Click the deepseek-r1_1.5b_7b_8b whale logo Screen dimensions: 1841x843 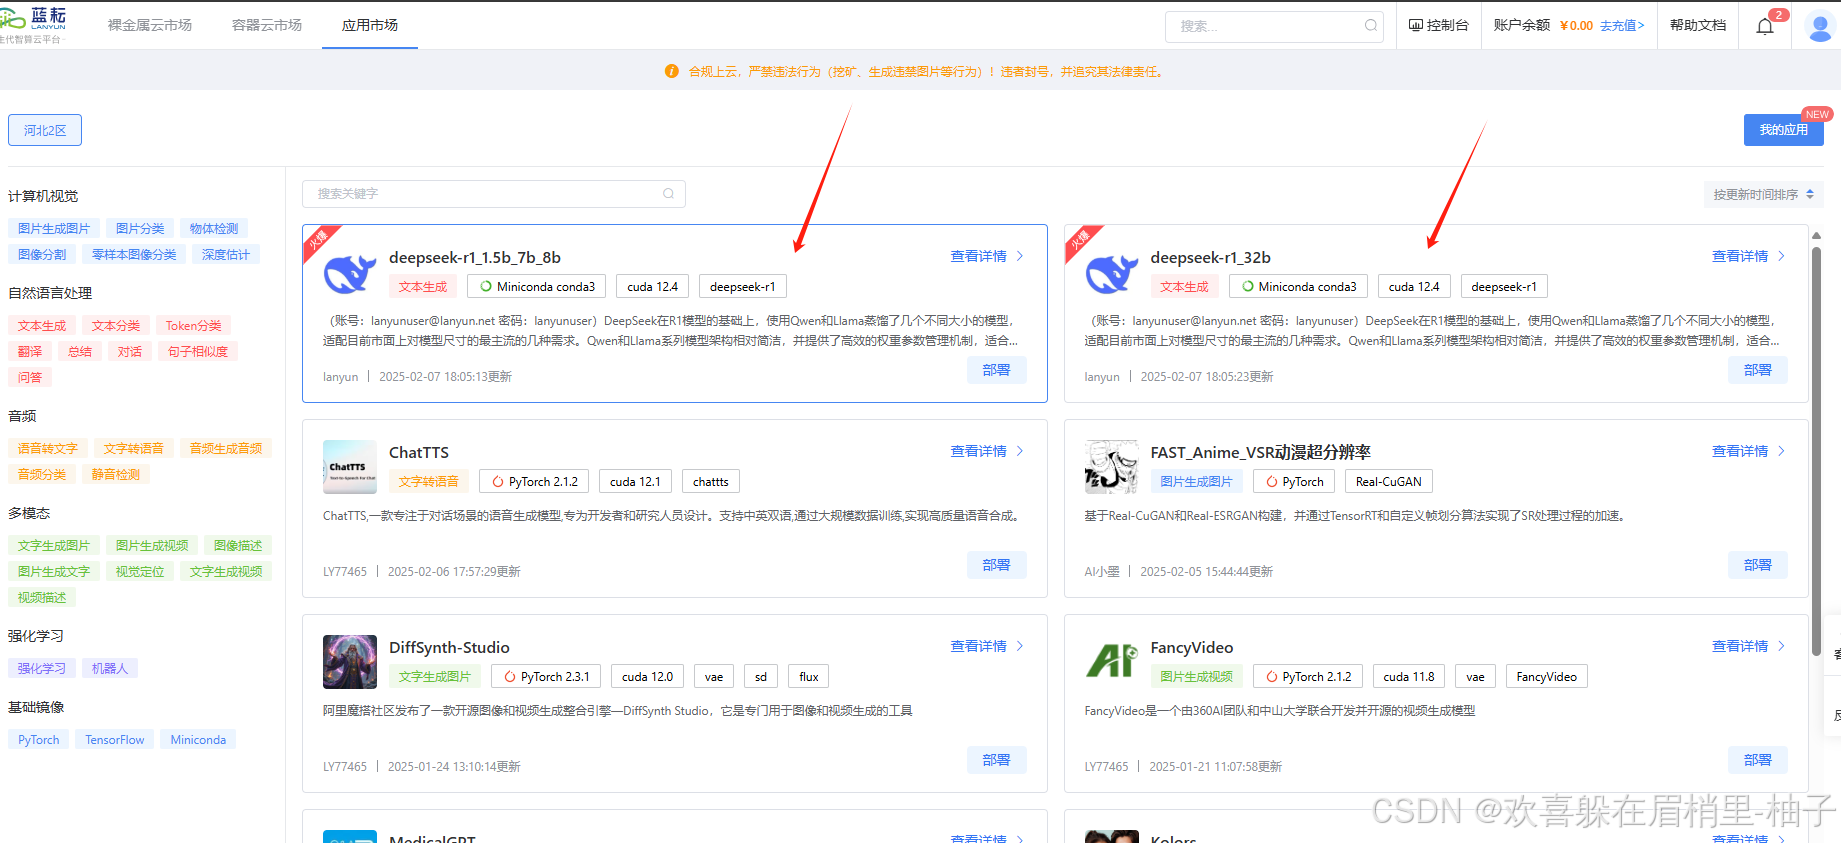(x=350, y=272)
